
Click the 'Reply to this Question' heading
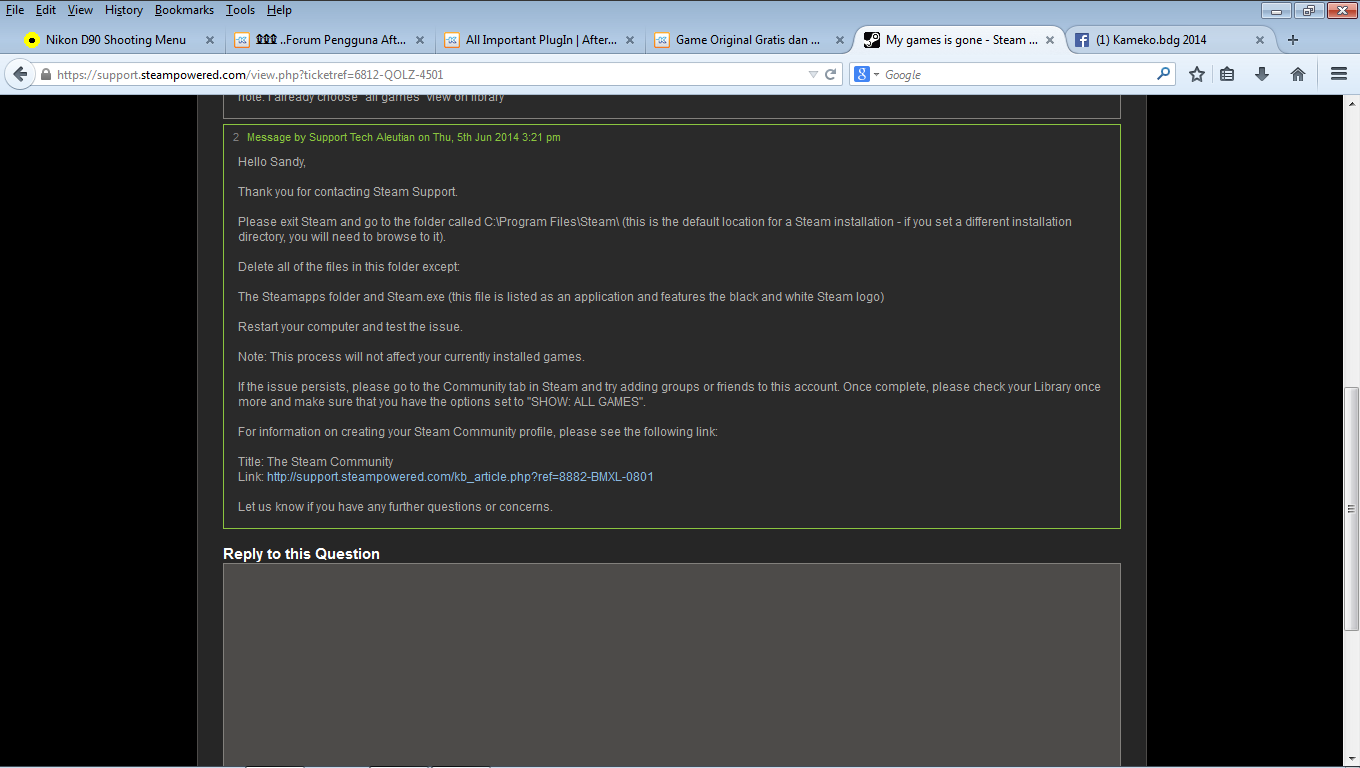tap(301, 554)
